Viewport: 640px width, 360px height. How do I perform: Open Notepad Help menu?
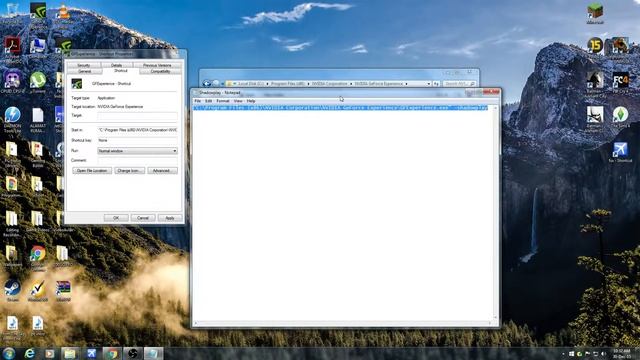[x=251, y=101]
